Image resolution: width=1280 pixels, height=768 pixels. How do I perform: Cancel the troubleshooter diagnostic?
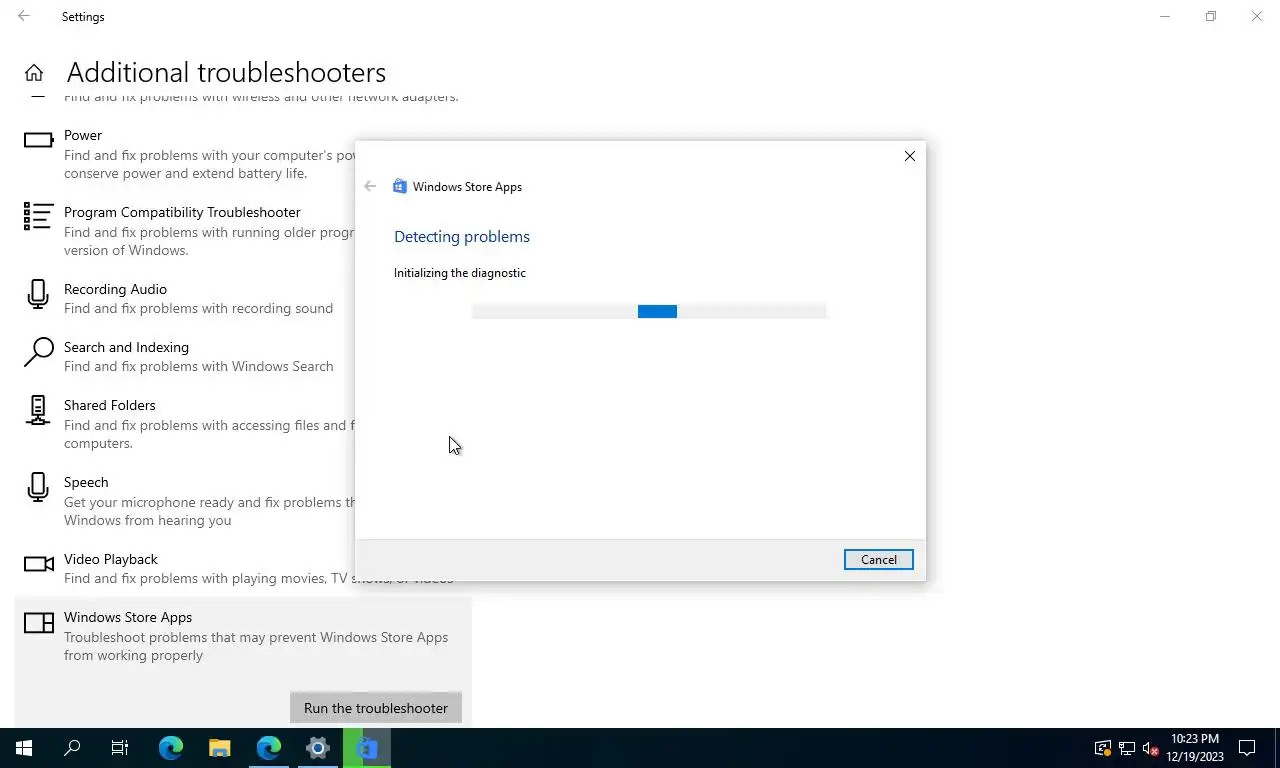[878, 560]
